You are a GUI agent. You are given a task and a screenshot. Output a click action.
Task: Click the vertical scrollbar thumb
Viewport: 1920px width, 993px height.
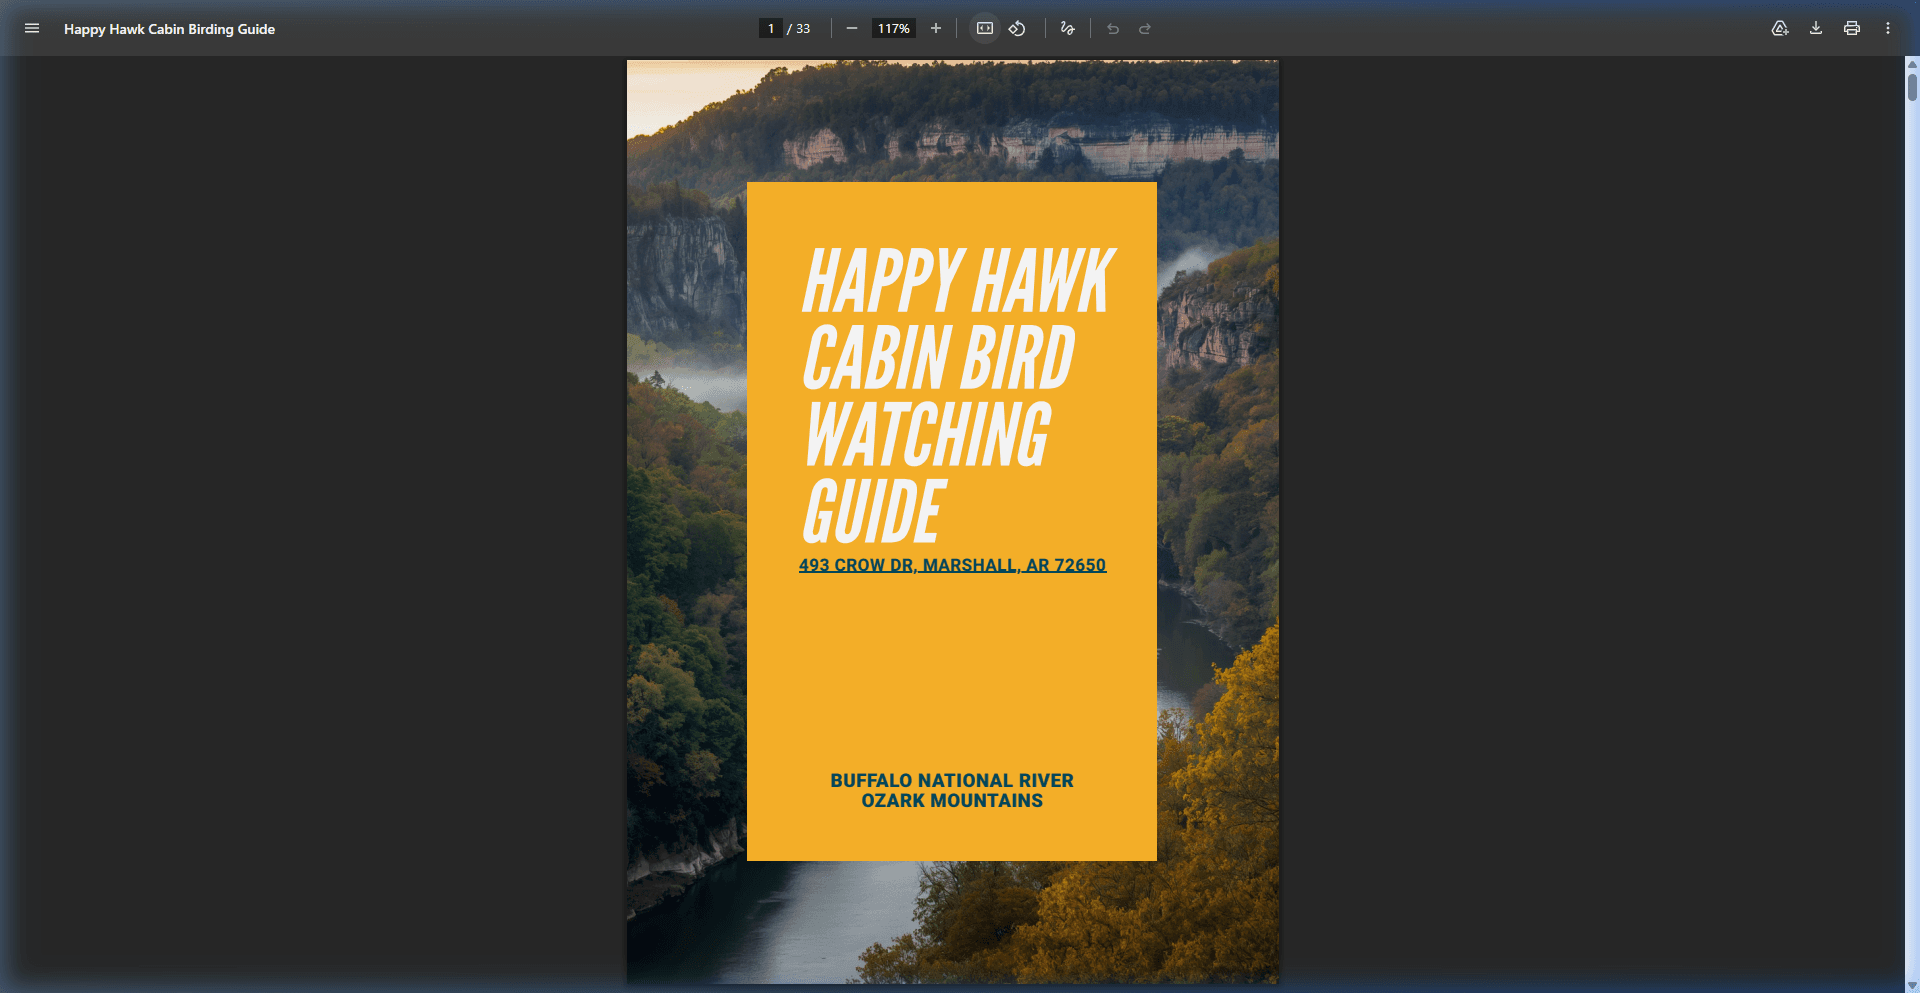[x=1912, y=87]
